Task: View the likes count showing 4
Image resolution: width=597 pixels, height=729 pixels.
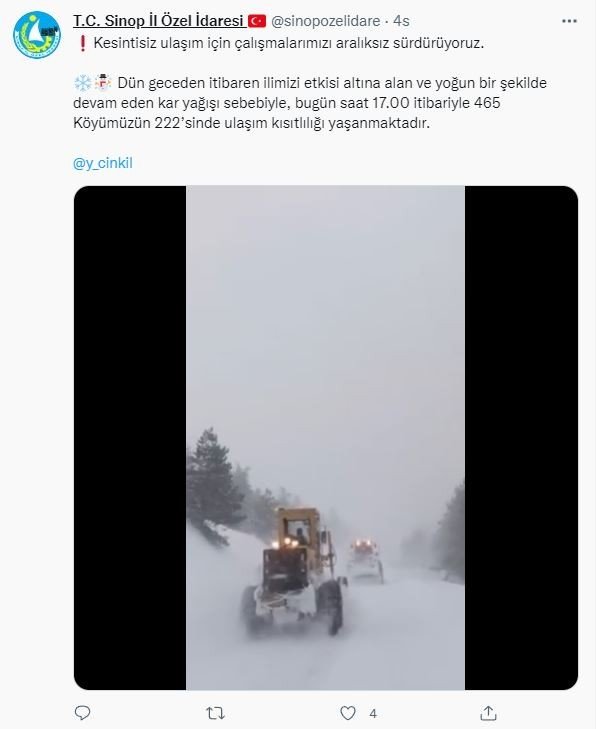Action: point(373,713)
